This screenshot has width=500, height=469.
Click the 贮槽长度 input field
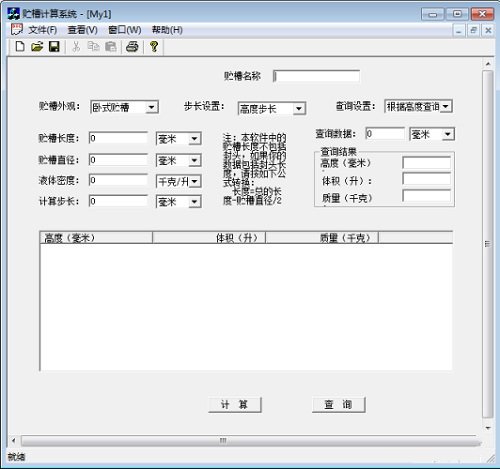click(118, 138)
